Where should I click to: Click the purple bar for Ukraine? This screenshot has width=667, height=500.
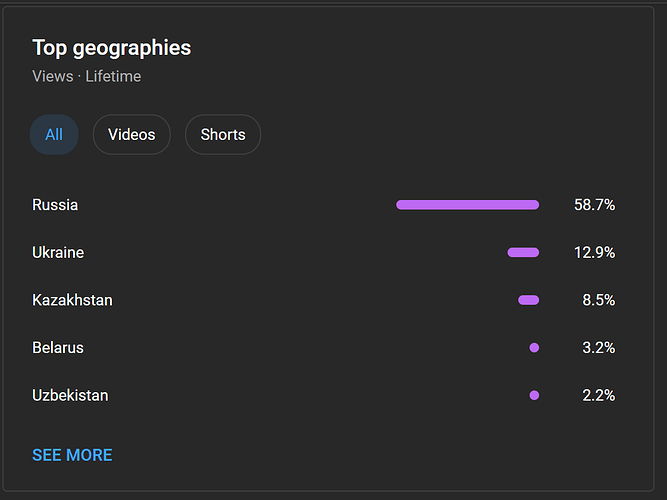(x=523, y=253)
